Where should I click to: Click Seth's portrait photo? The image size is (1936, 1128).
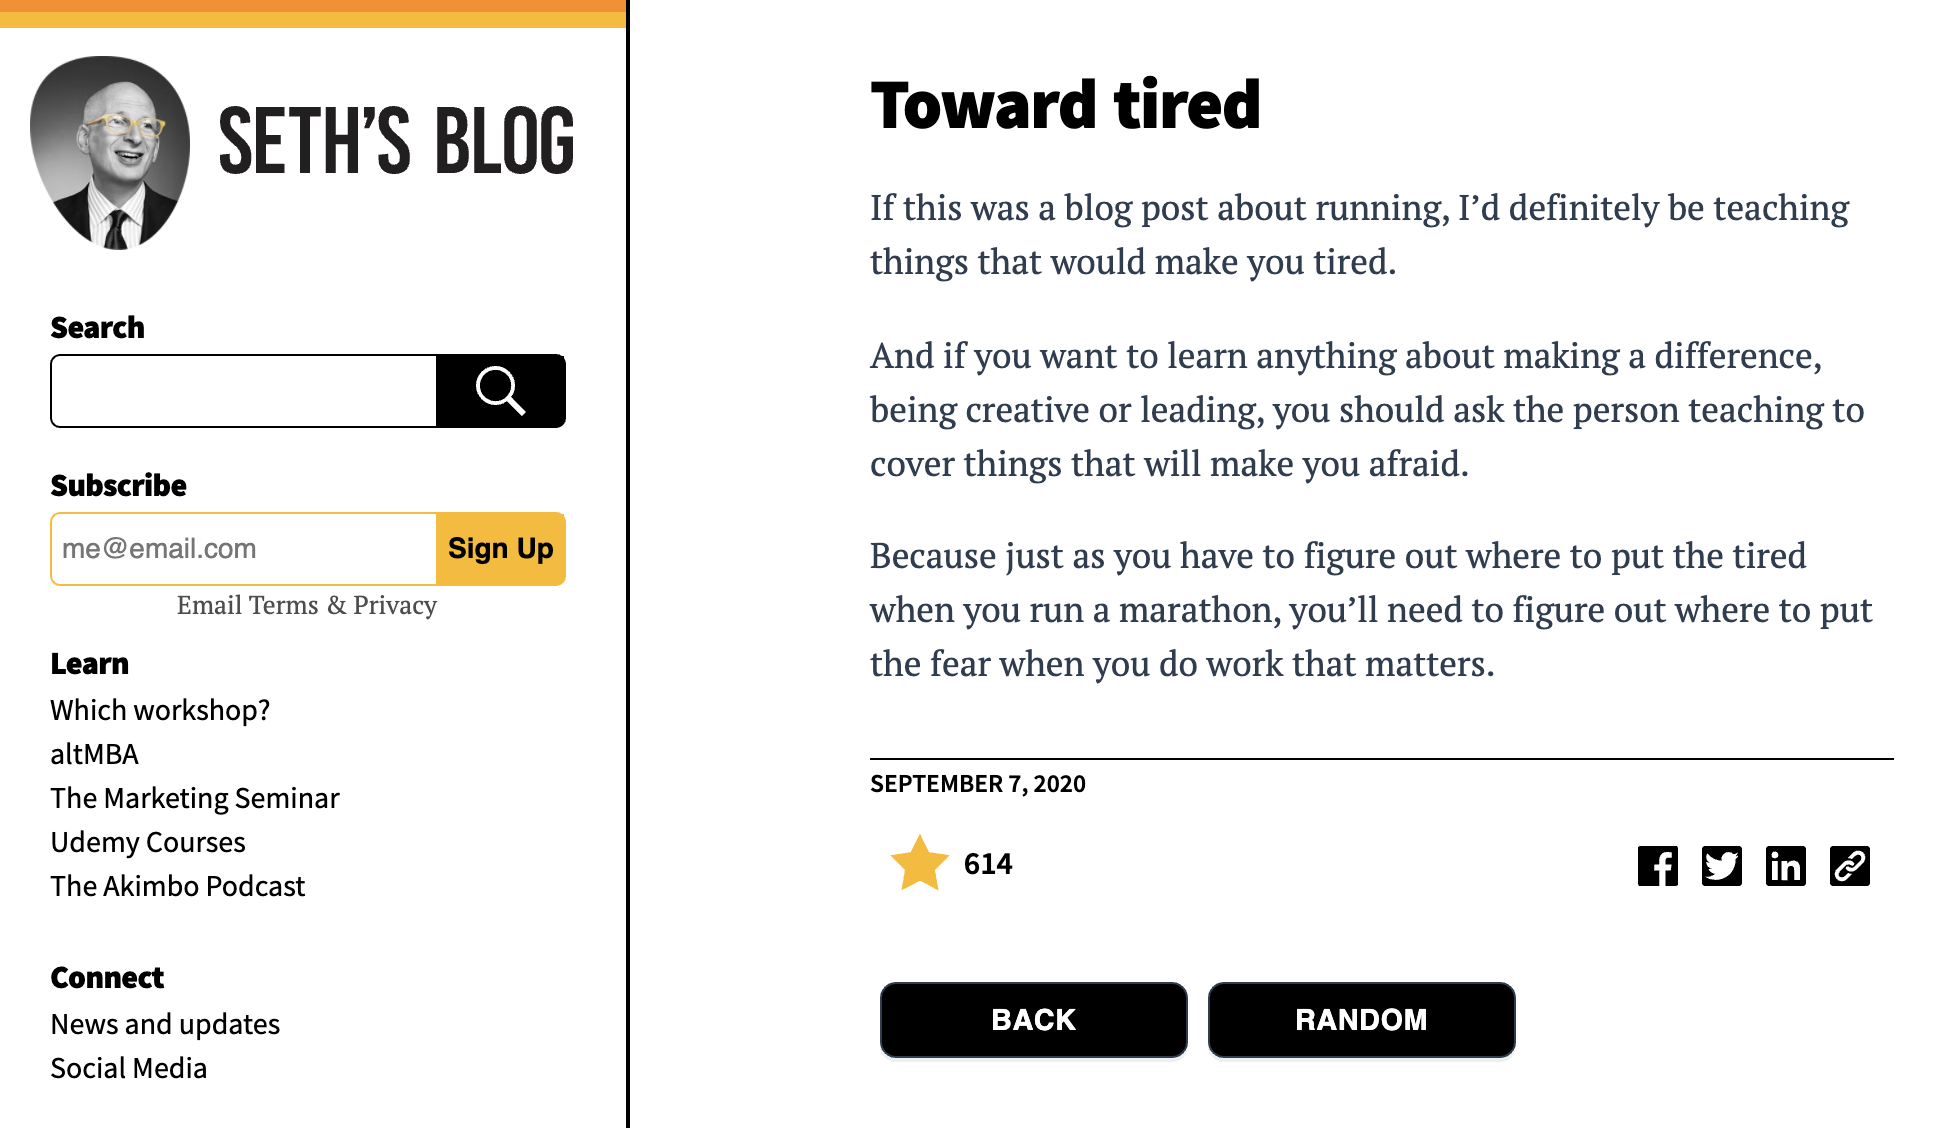[x=110, y=152]
